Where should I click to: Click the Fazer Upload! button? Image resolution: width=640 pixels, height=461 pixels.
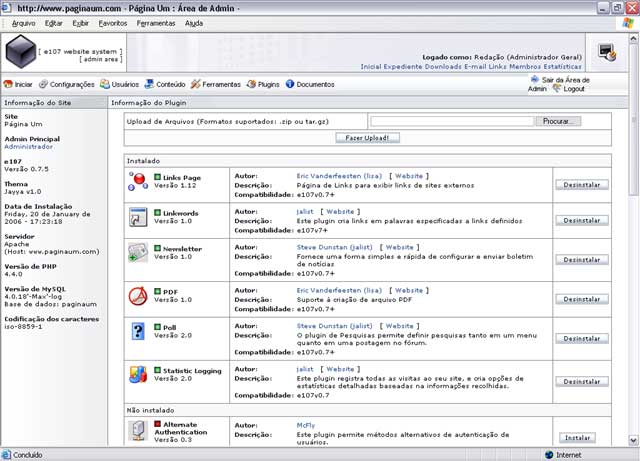click(x=367, y=138)
